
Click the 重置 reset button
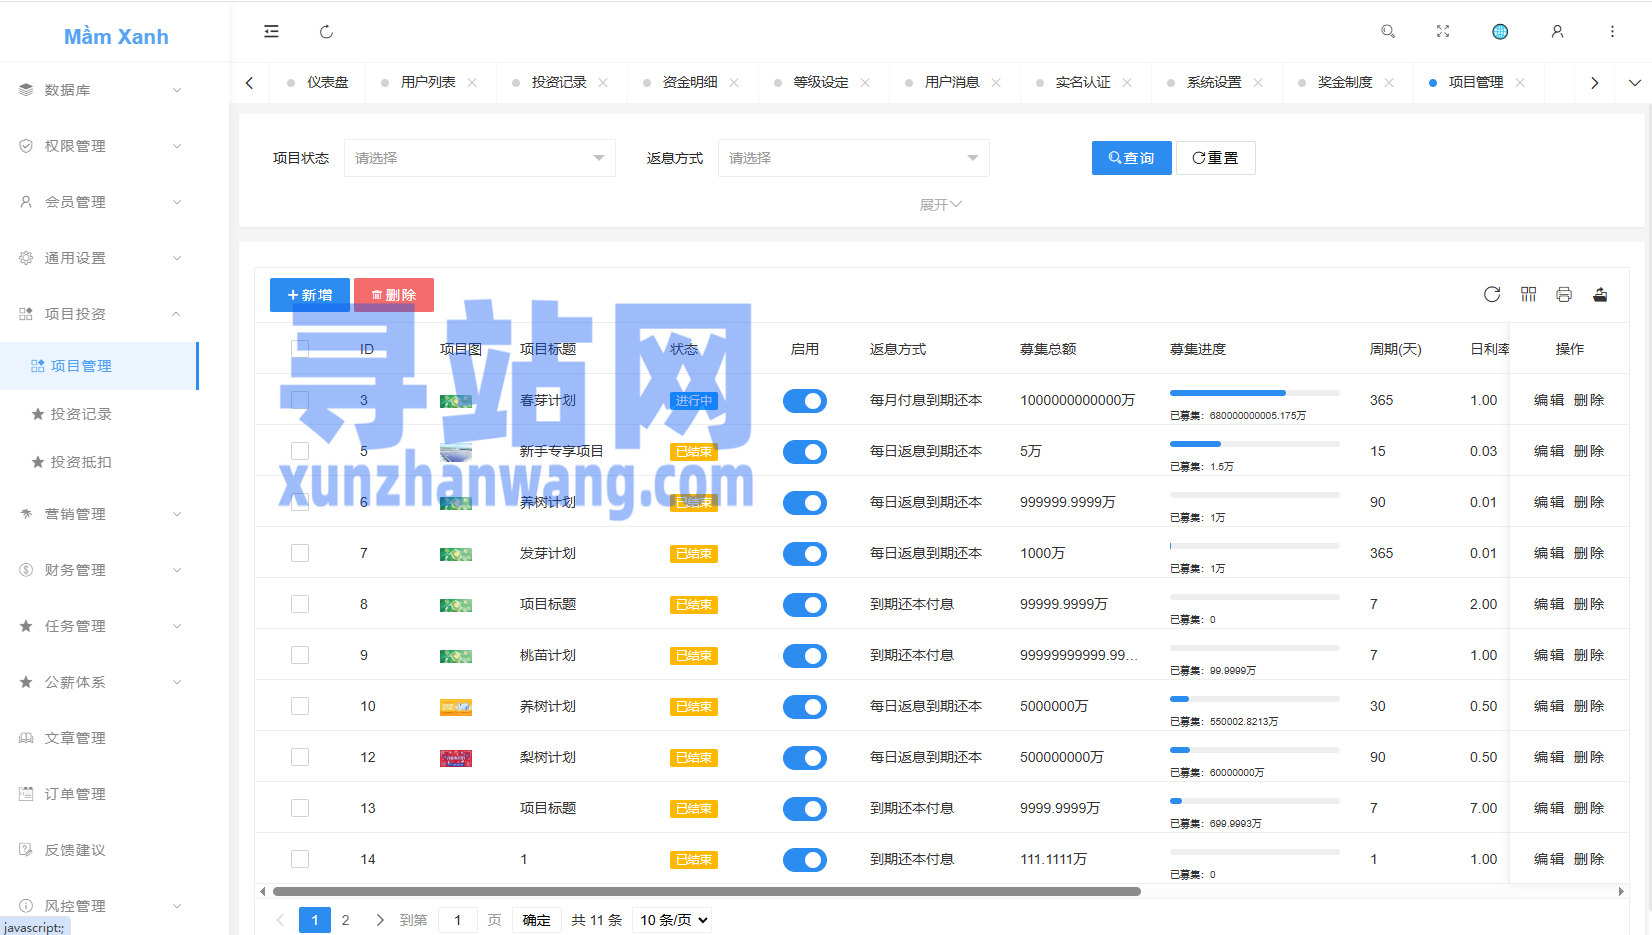click(x=1216, y=158)
